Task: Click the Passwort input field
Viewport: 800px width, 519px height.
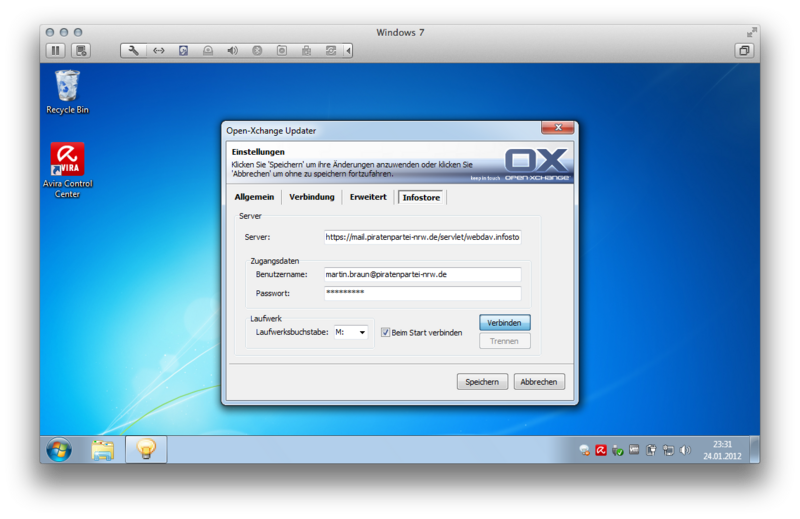Action: pos(422,293)
